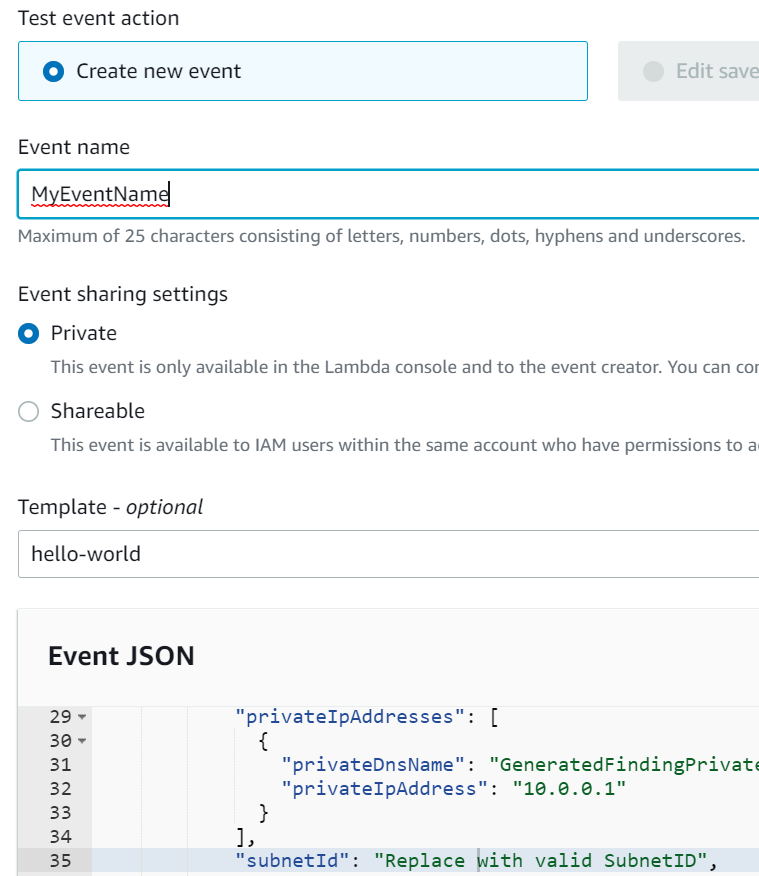Click the Private option description text
The height and width of the screenshot is (876, 759).
click(405, 367)
